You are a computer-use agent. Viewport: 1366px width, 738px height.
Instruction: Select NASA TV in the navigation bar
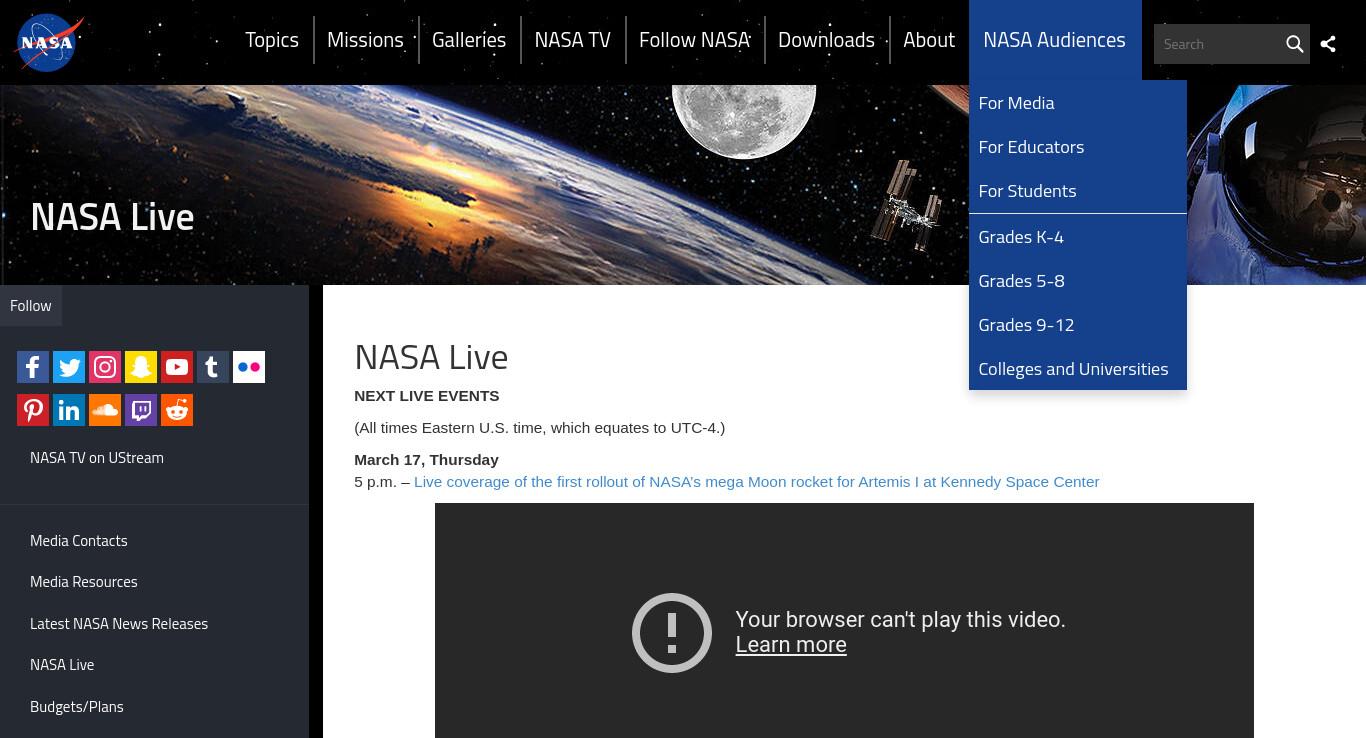(572, 40)
